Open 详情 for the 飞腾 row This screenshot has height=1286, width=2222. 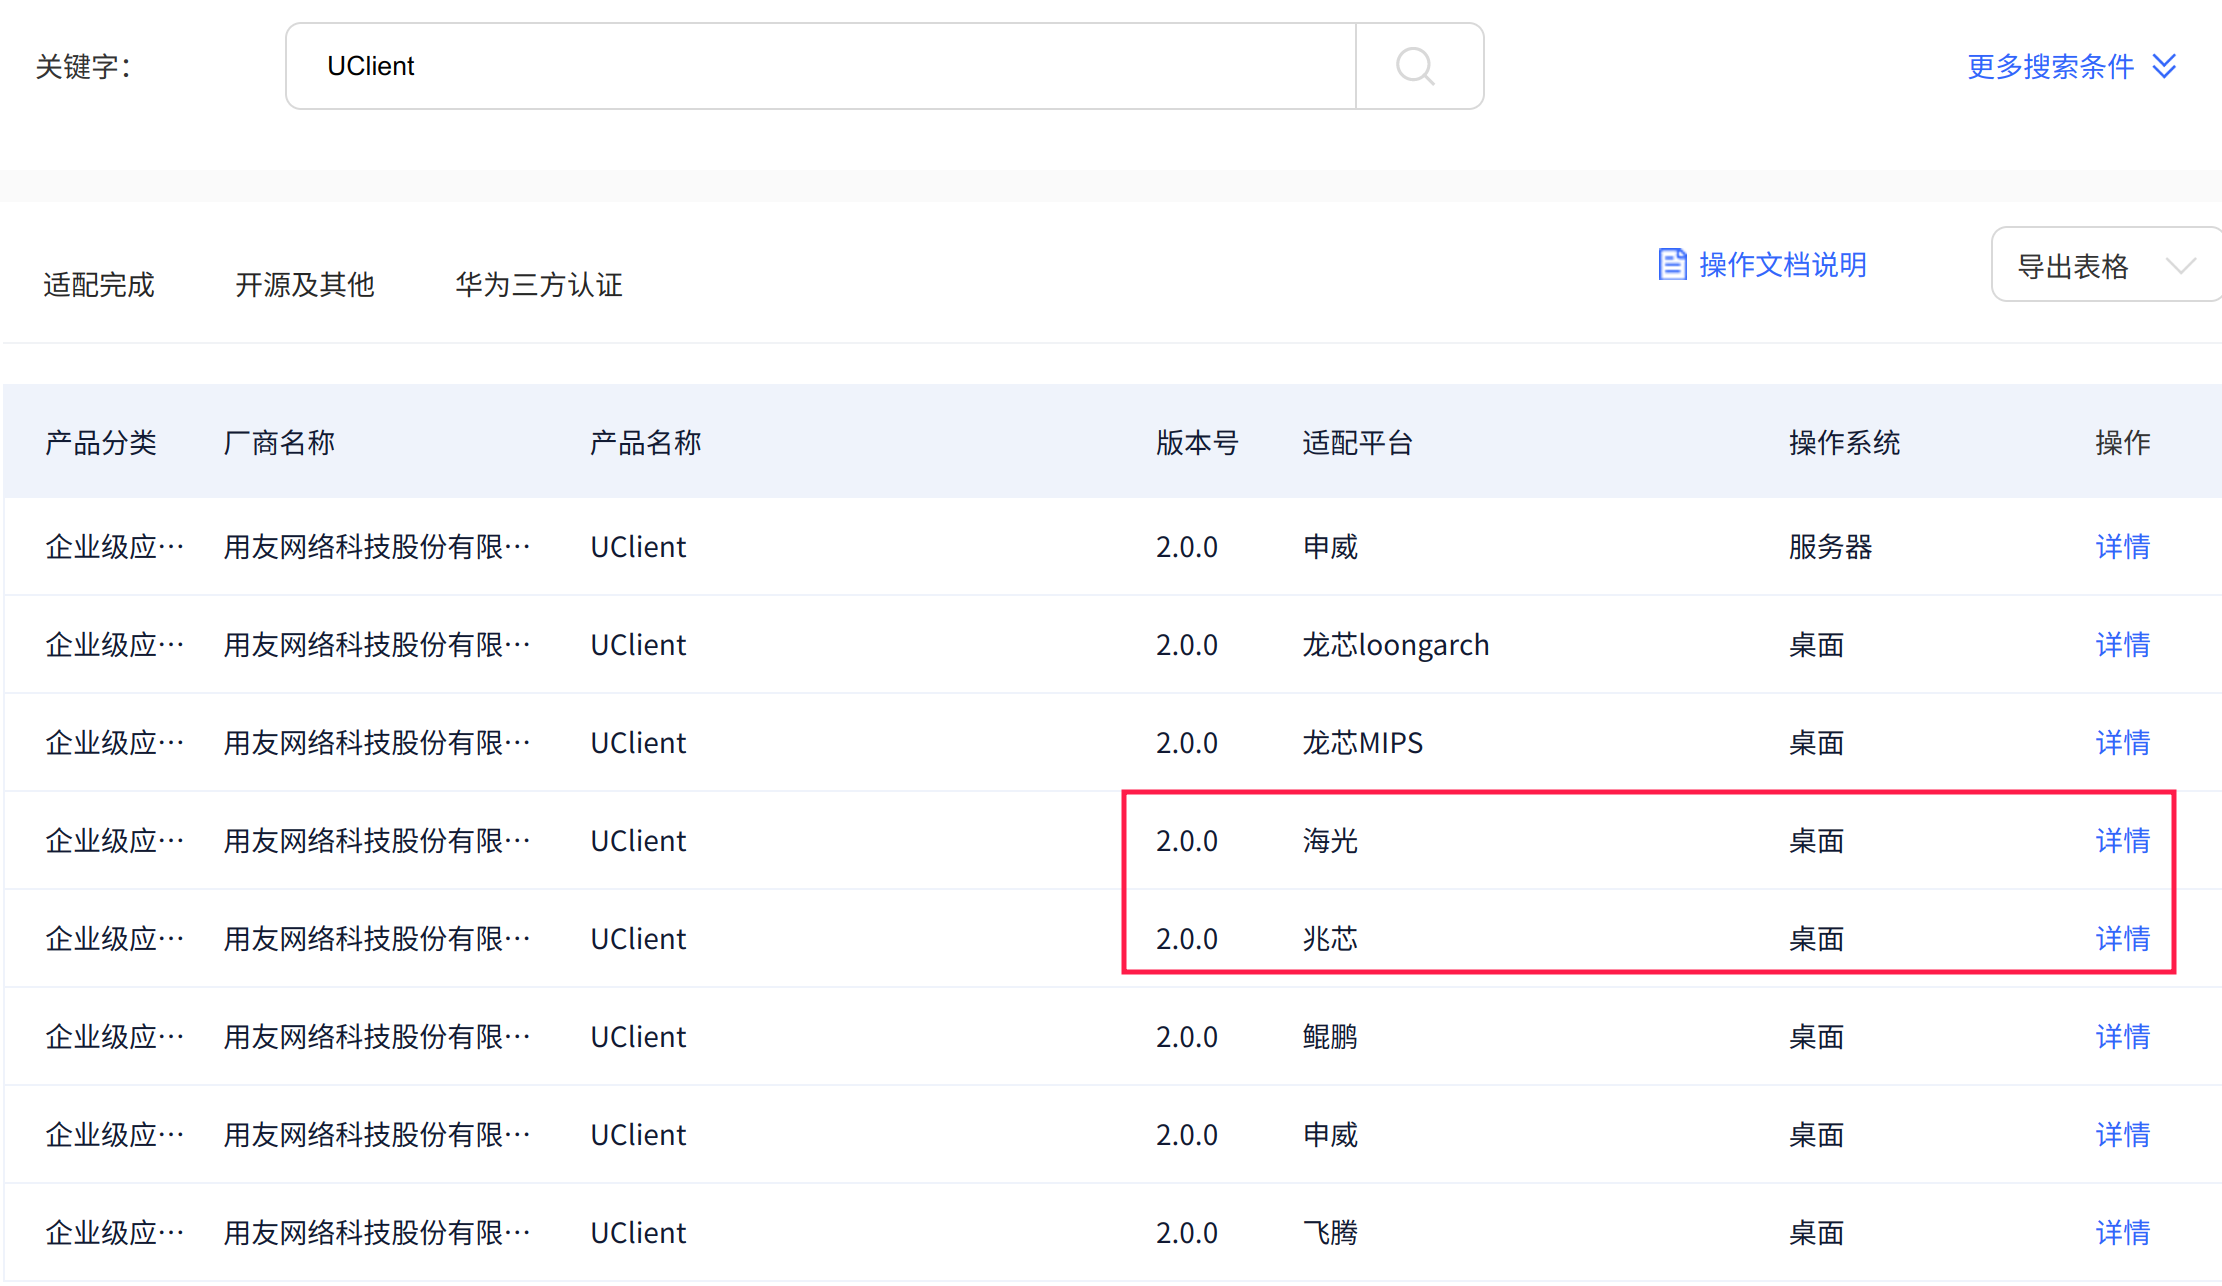pos(2123,1233)
